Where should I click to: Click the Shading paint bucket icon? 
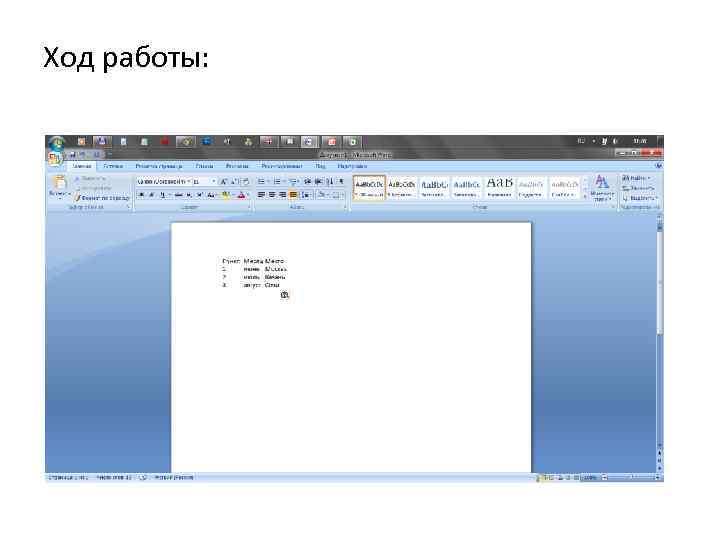(x=323, y=195)
